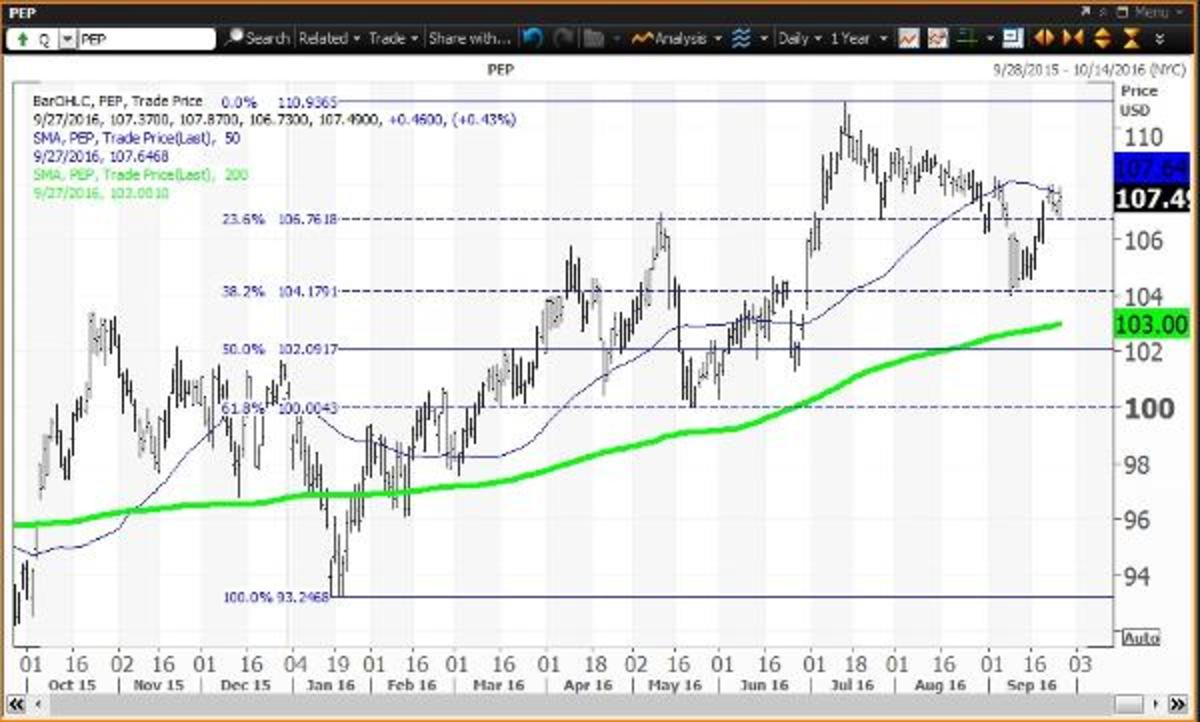
Task: Open the Daily interval dropdown
Action: 799,39
